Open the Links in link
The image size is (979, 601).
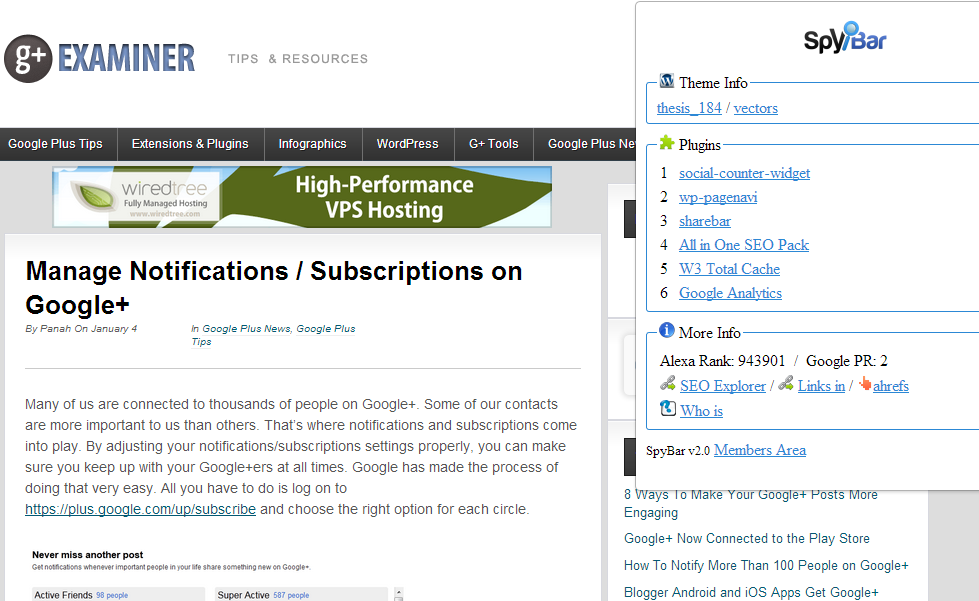click(821, 386)
